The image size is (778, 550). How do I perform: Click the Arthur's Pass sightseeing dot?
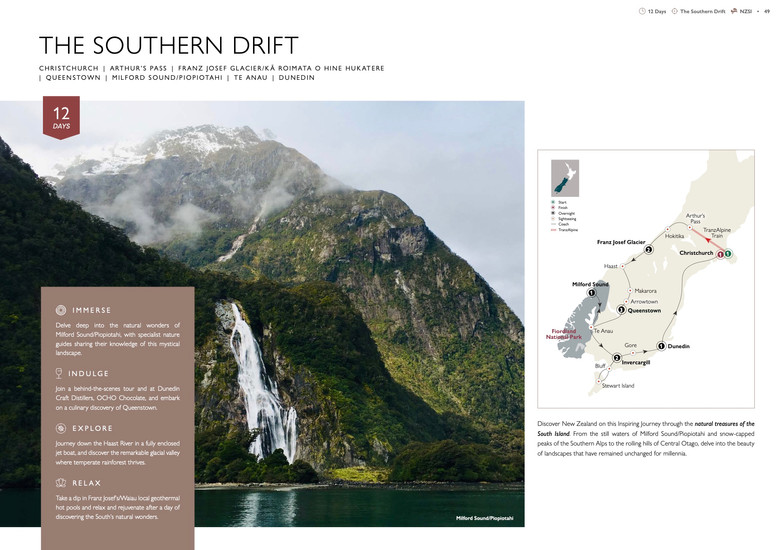[x=689, y=227]
